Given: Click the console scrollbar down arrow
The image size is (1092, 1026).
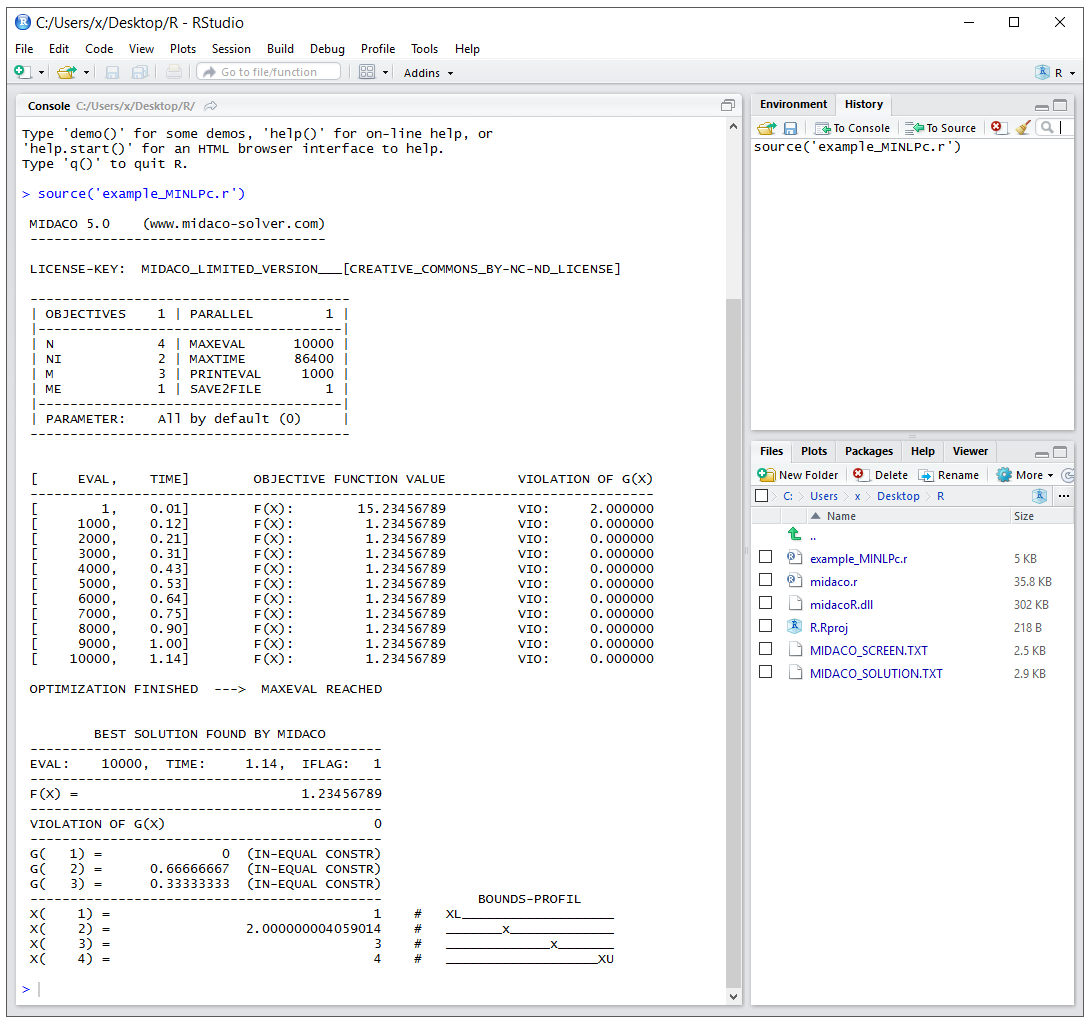Looking at the screenshot, I should [x=733, y=996].
